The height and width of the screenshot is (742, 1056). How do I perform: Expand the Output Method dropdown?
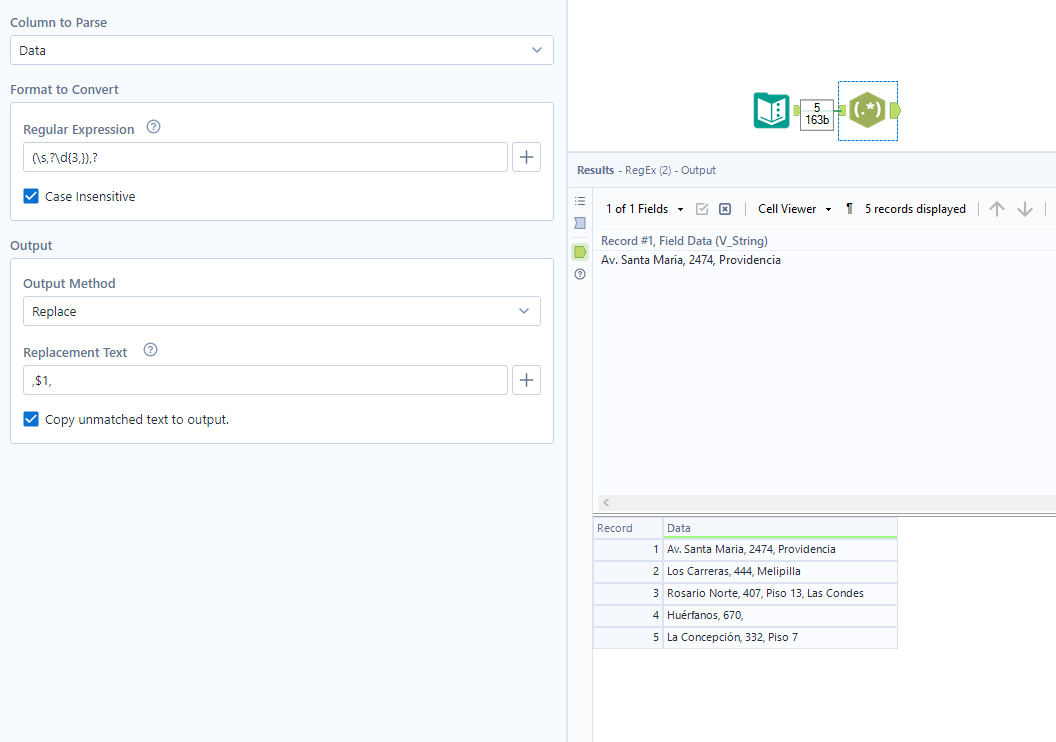coord(282,311)
